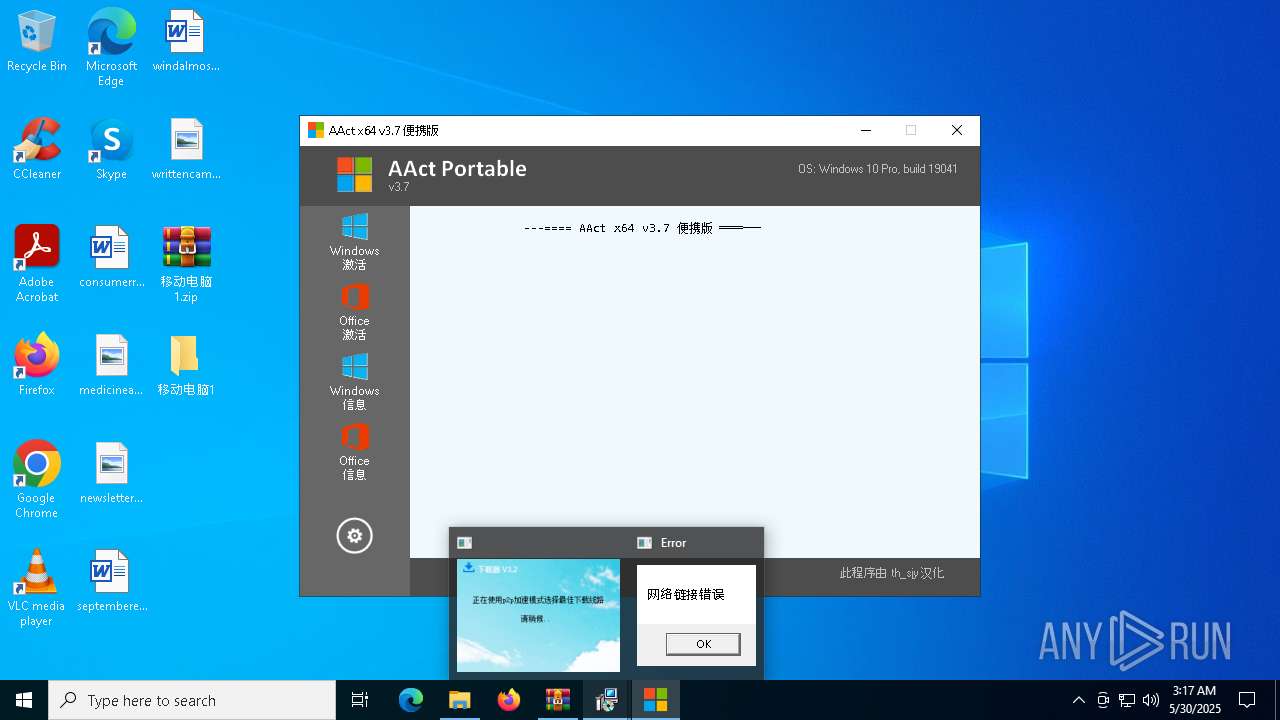Screen dimensions: 1280x720
Task: Click the OS: Windows 10 Pro build text
Action: coord(877,169)
